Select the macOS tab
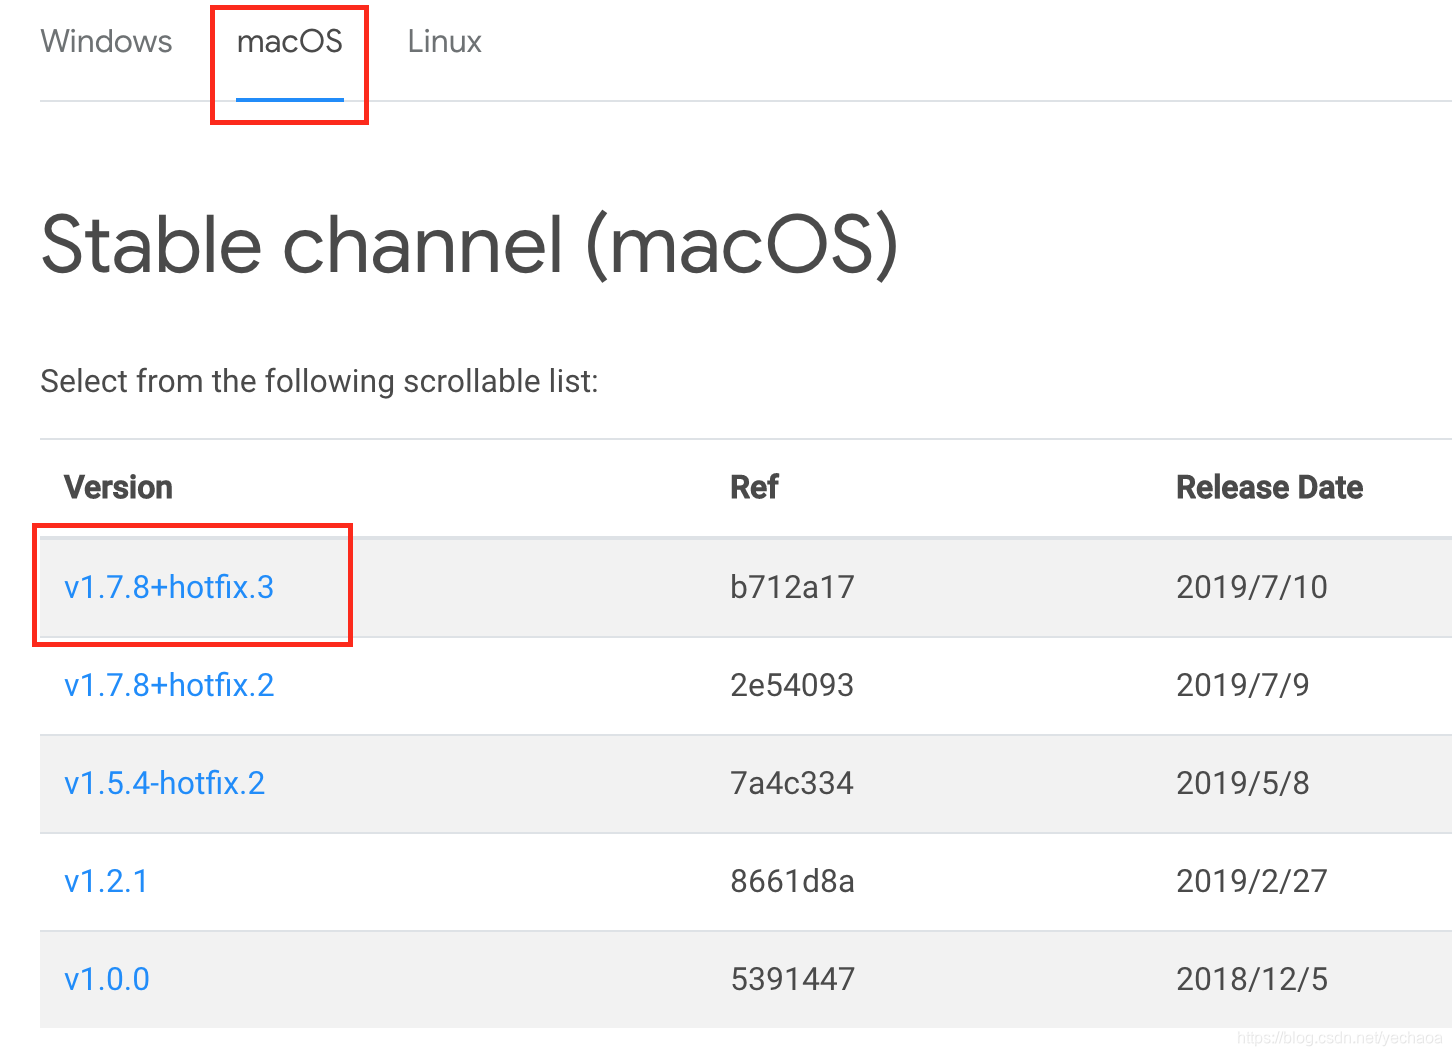 click(290, 41)
